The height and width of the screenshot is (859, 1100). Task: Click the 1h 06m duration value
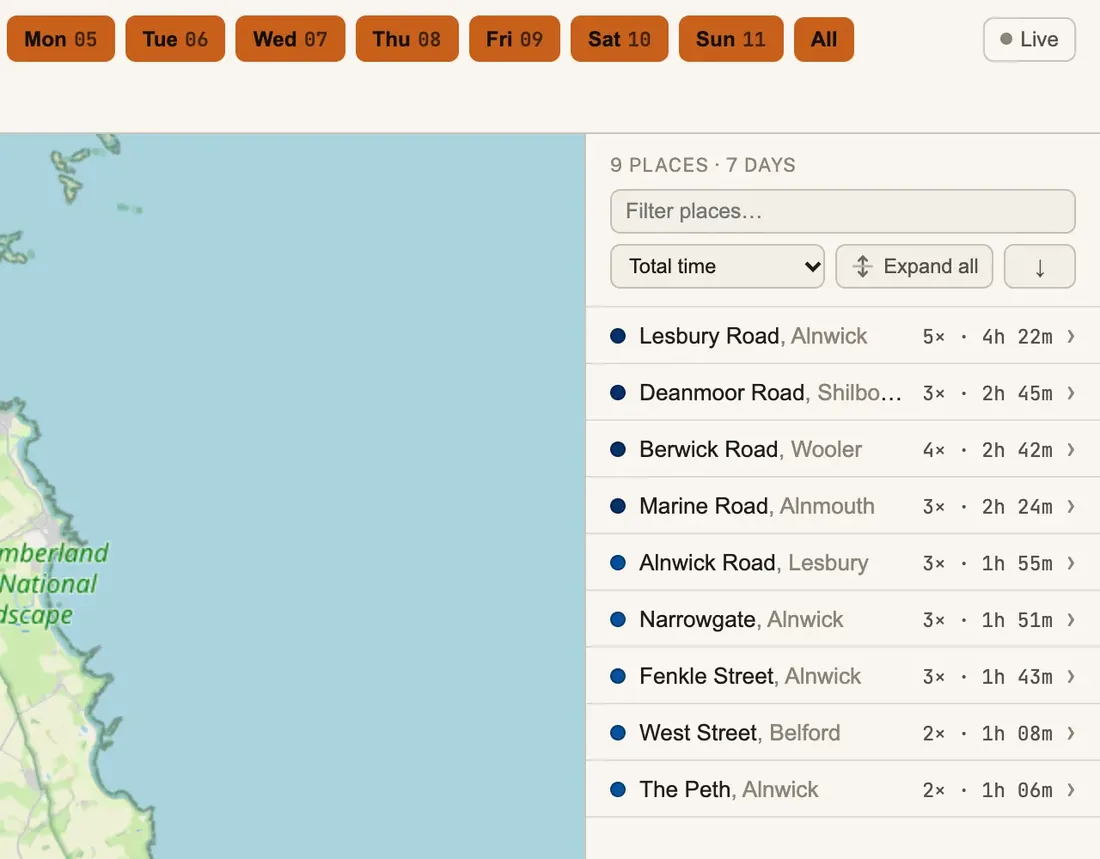[1017, 791]
